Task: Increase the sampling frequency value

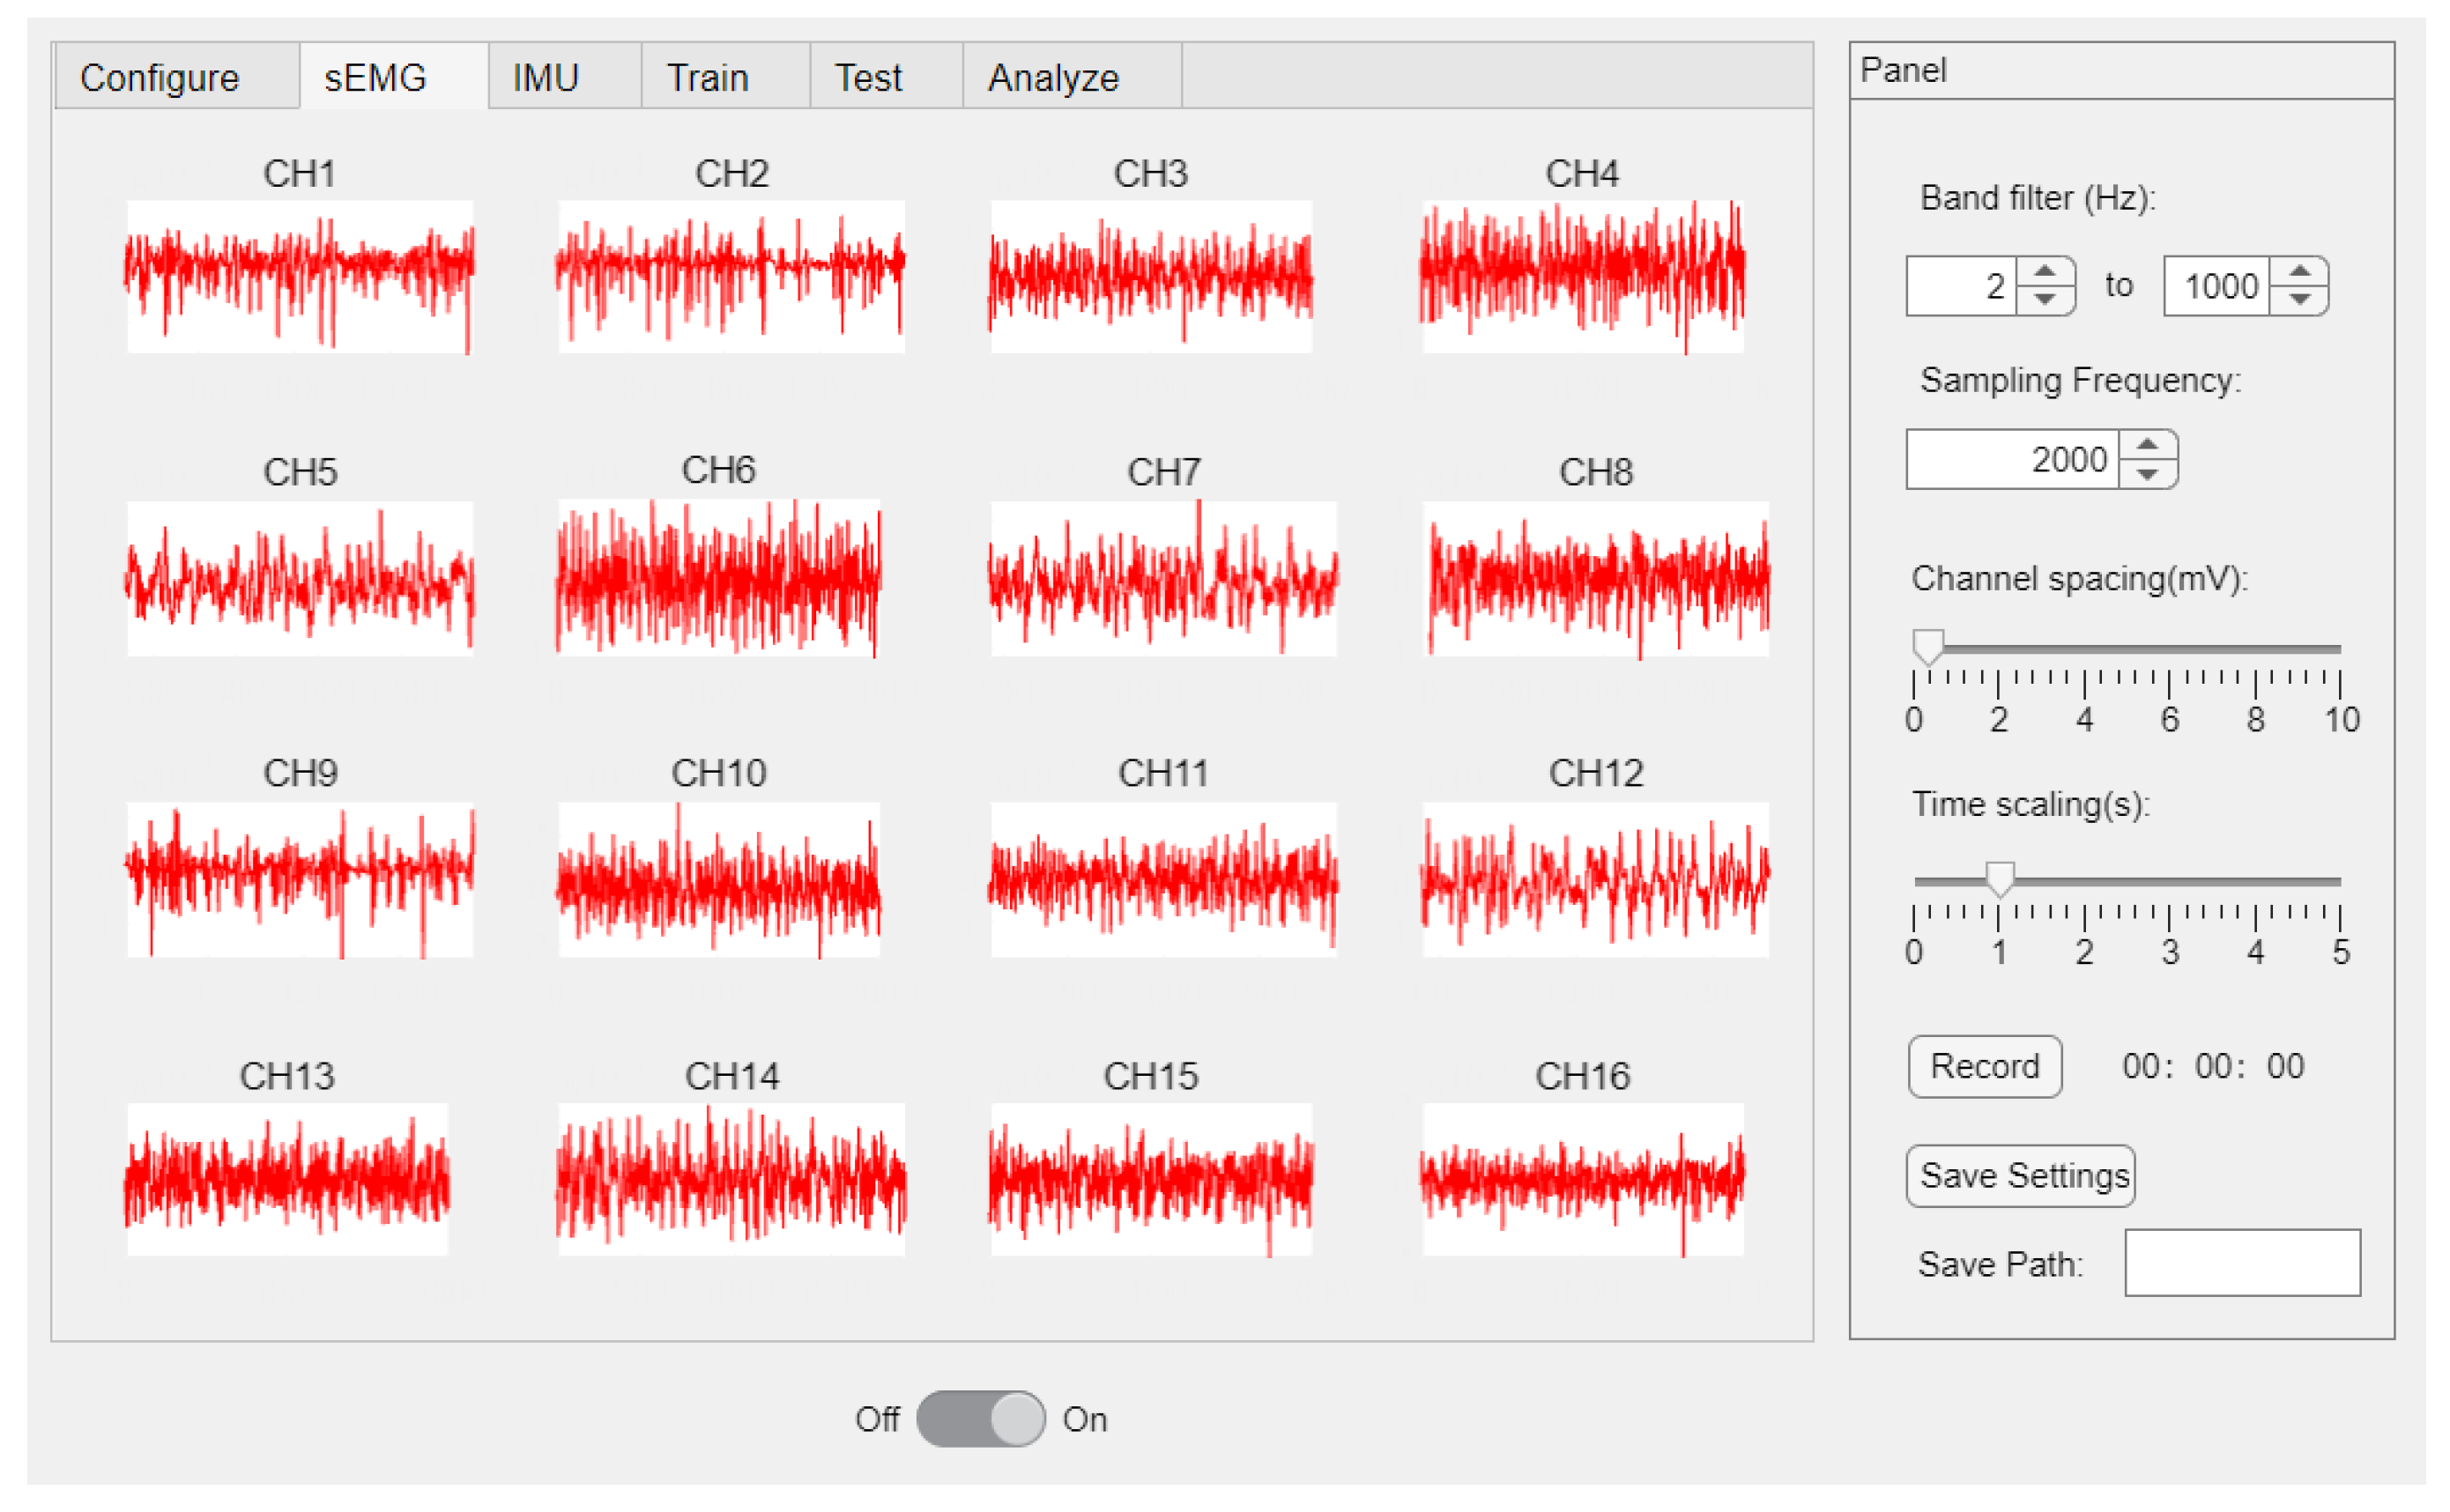Action: pos(2146,445)
